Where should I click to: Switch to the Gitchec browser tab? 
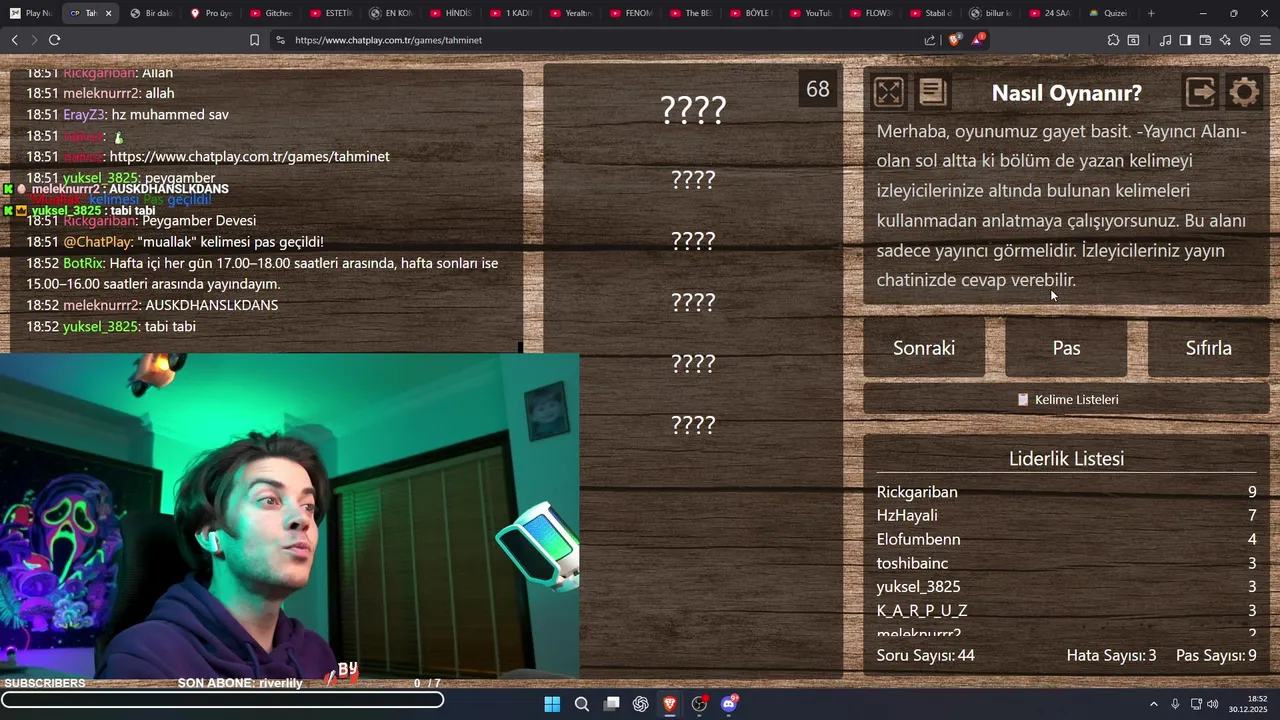tap(271, 13)
